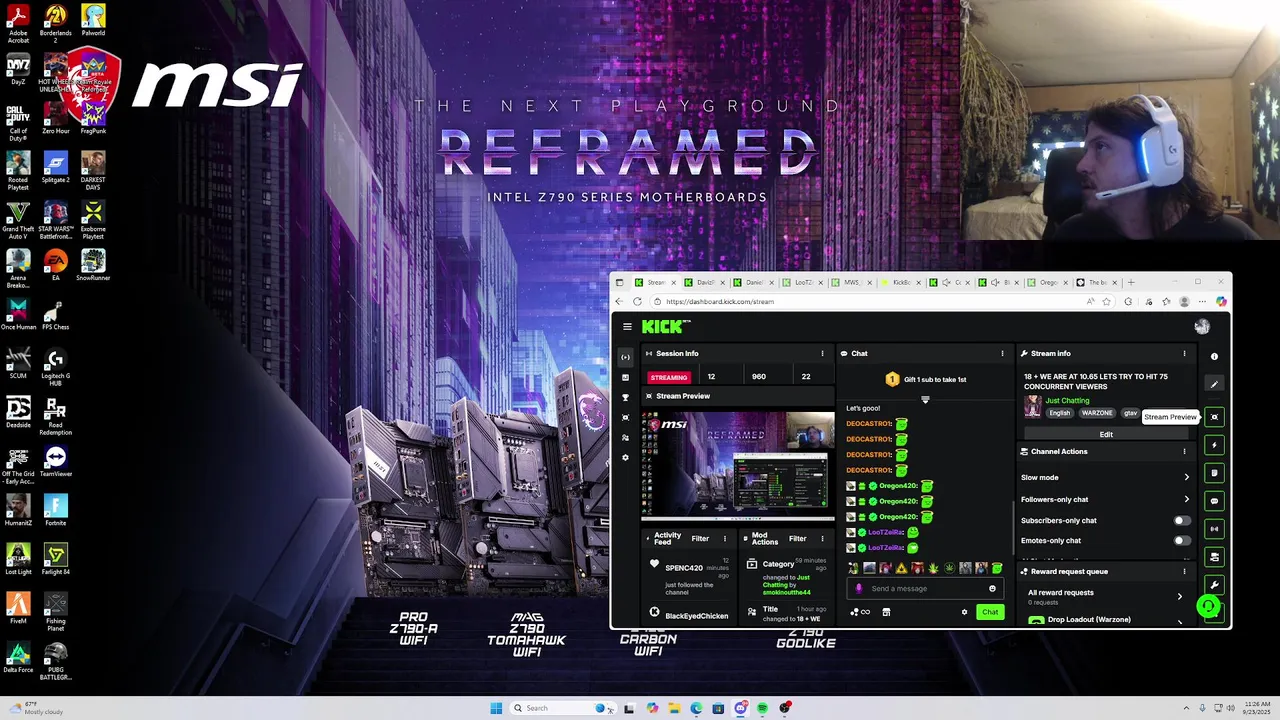Click the Stream Preview widget icon in right rail

tap(1214, 417)
